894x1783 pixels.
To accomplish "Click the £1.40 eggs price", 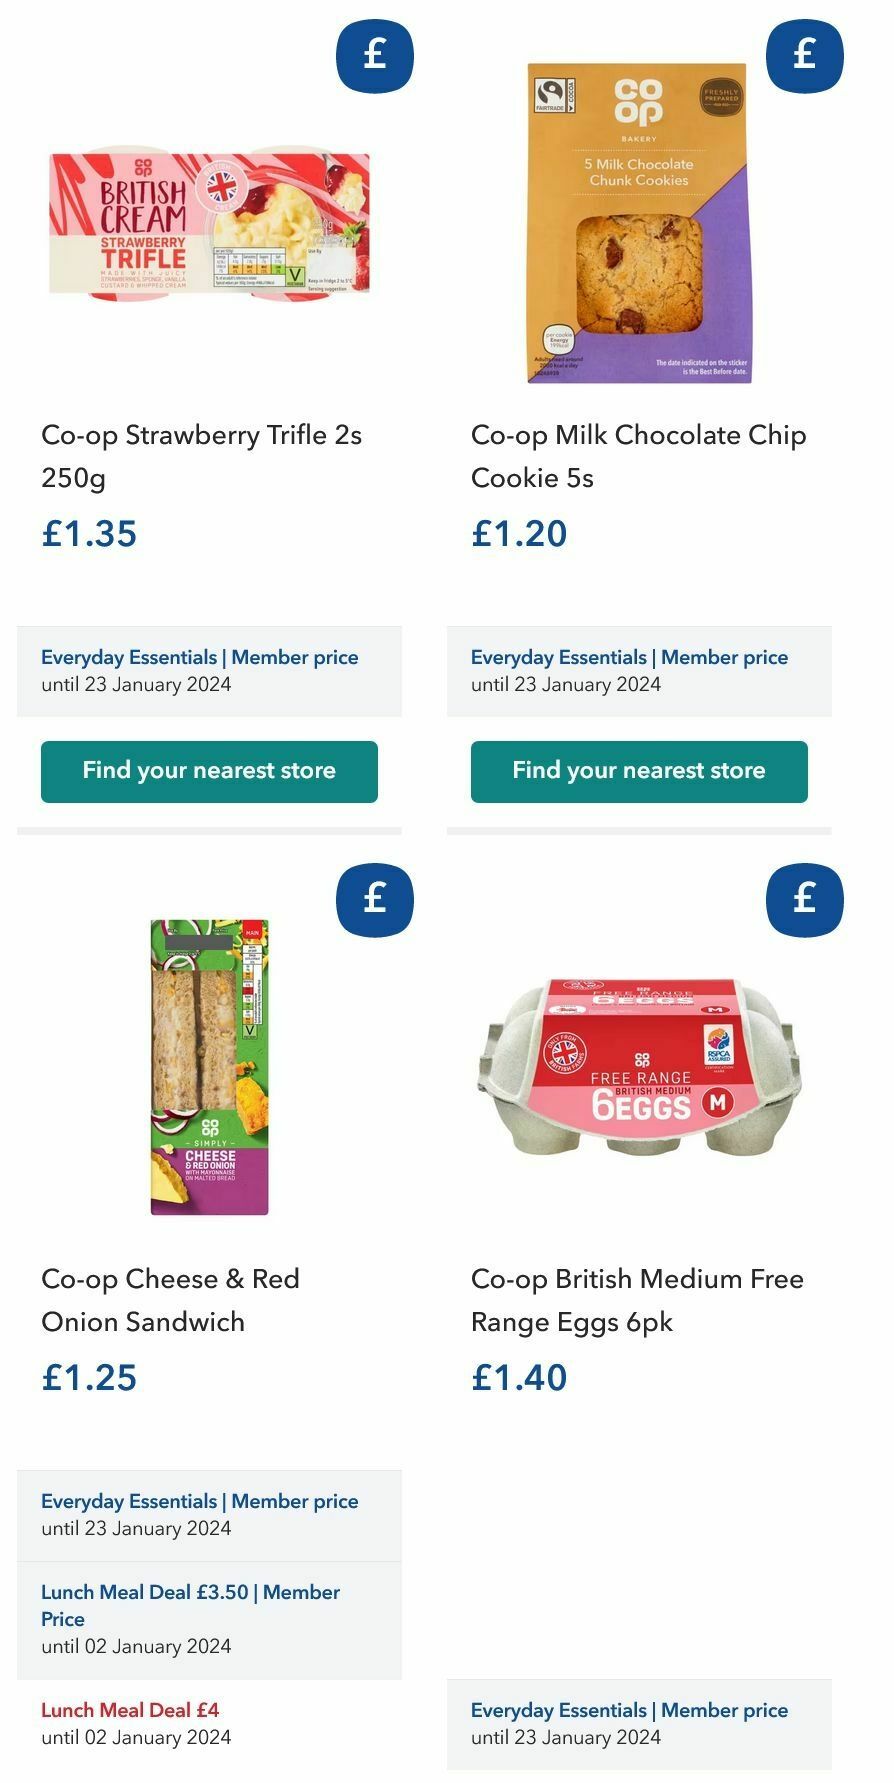I will tap(518, 1377).
